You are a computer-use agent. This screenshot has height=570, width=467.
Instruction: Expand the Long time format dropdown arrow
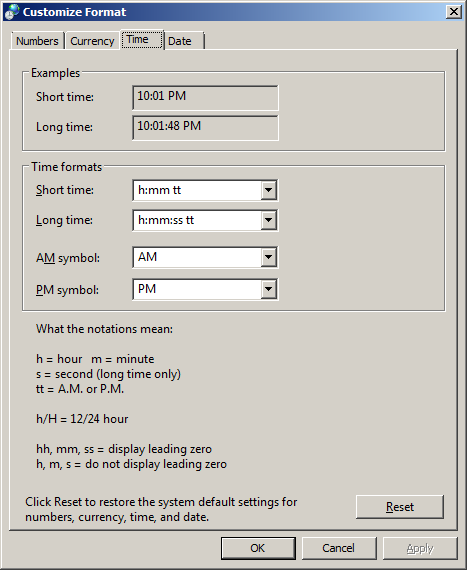point(269,220)
